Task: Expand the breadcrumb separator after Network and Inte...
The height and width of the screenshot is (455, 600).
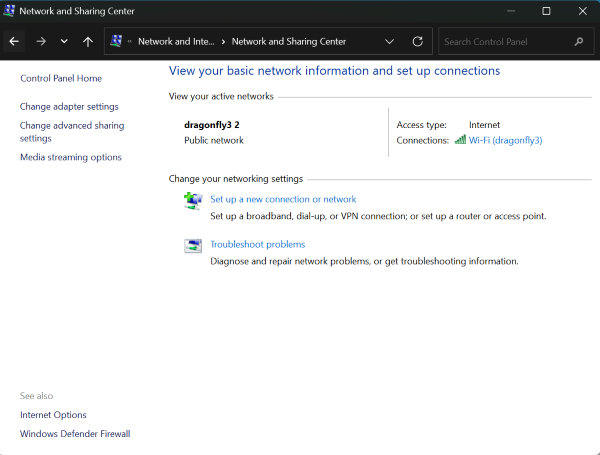Action: [223, 42]
